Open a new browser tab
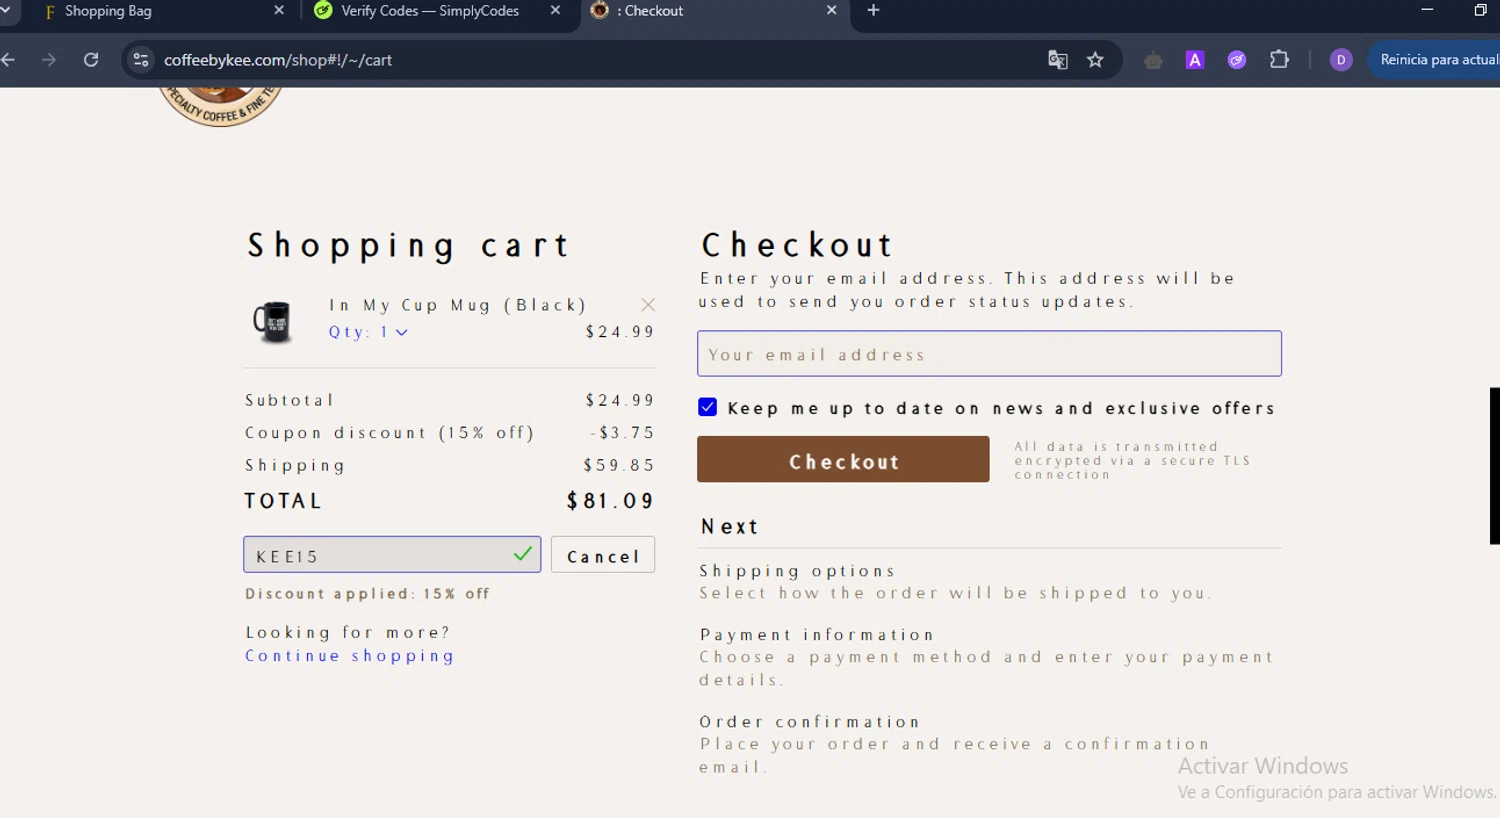 click(x=873, y=10)
